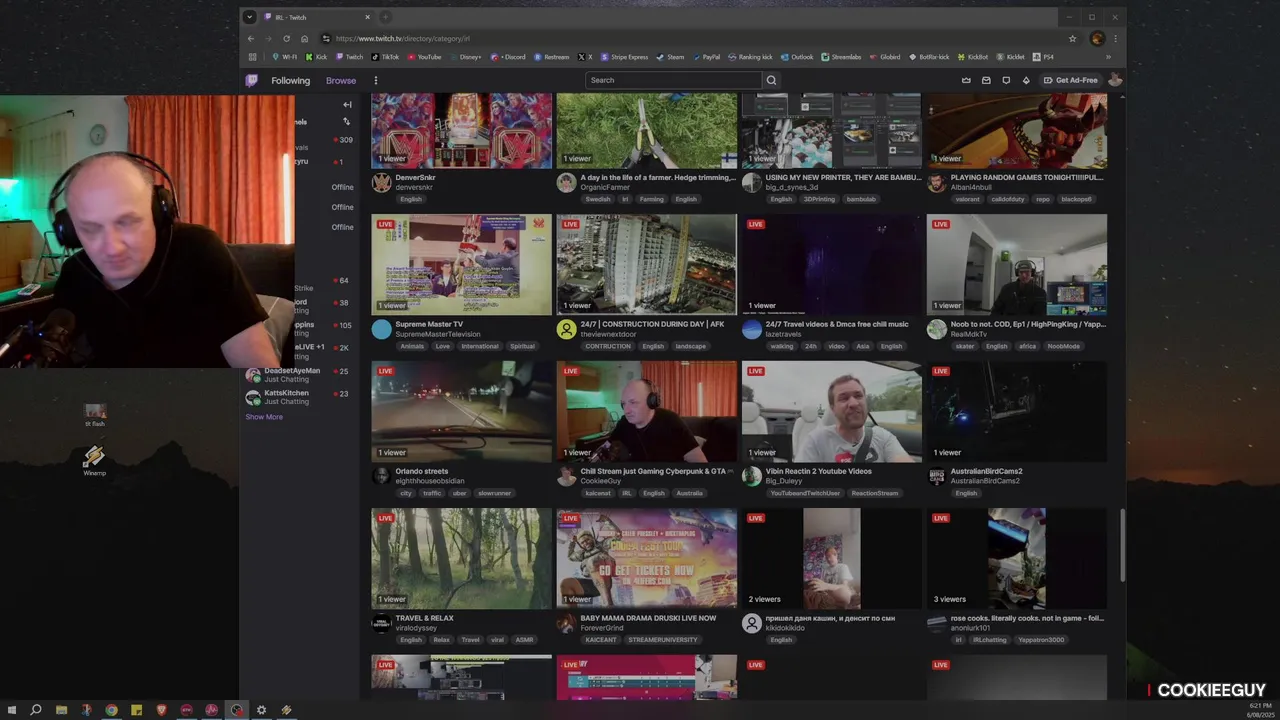Screen dimensions: 1280x720
Task: Click the Vibin Reactin 2 Youtube Videos title
Action: click(818, 471)
